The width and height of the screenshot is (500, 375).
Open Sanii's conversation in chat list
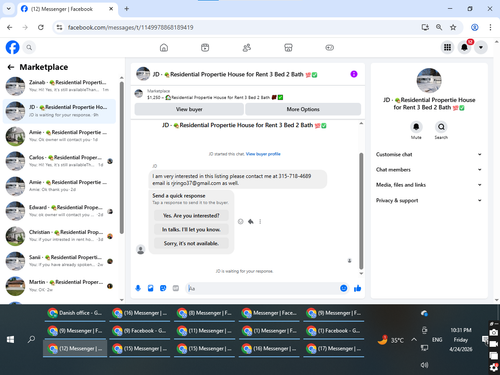coord(59,261)
